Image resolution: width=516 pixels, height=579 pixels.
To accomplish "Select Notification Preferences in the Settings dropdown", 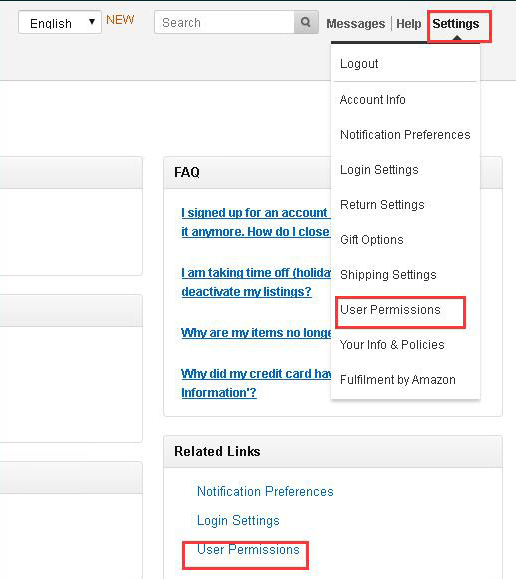I will click(x=405, y=135).
